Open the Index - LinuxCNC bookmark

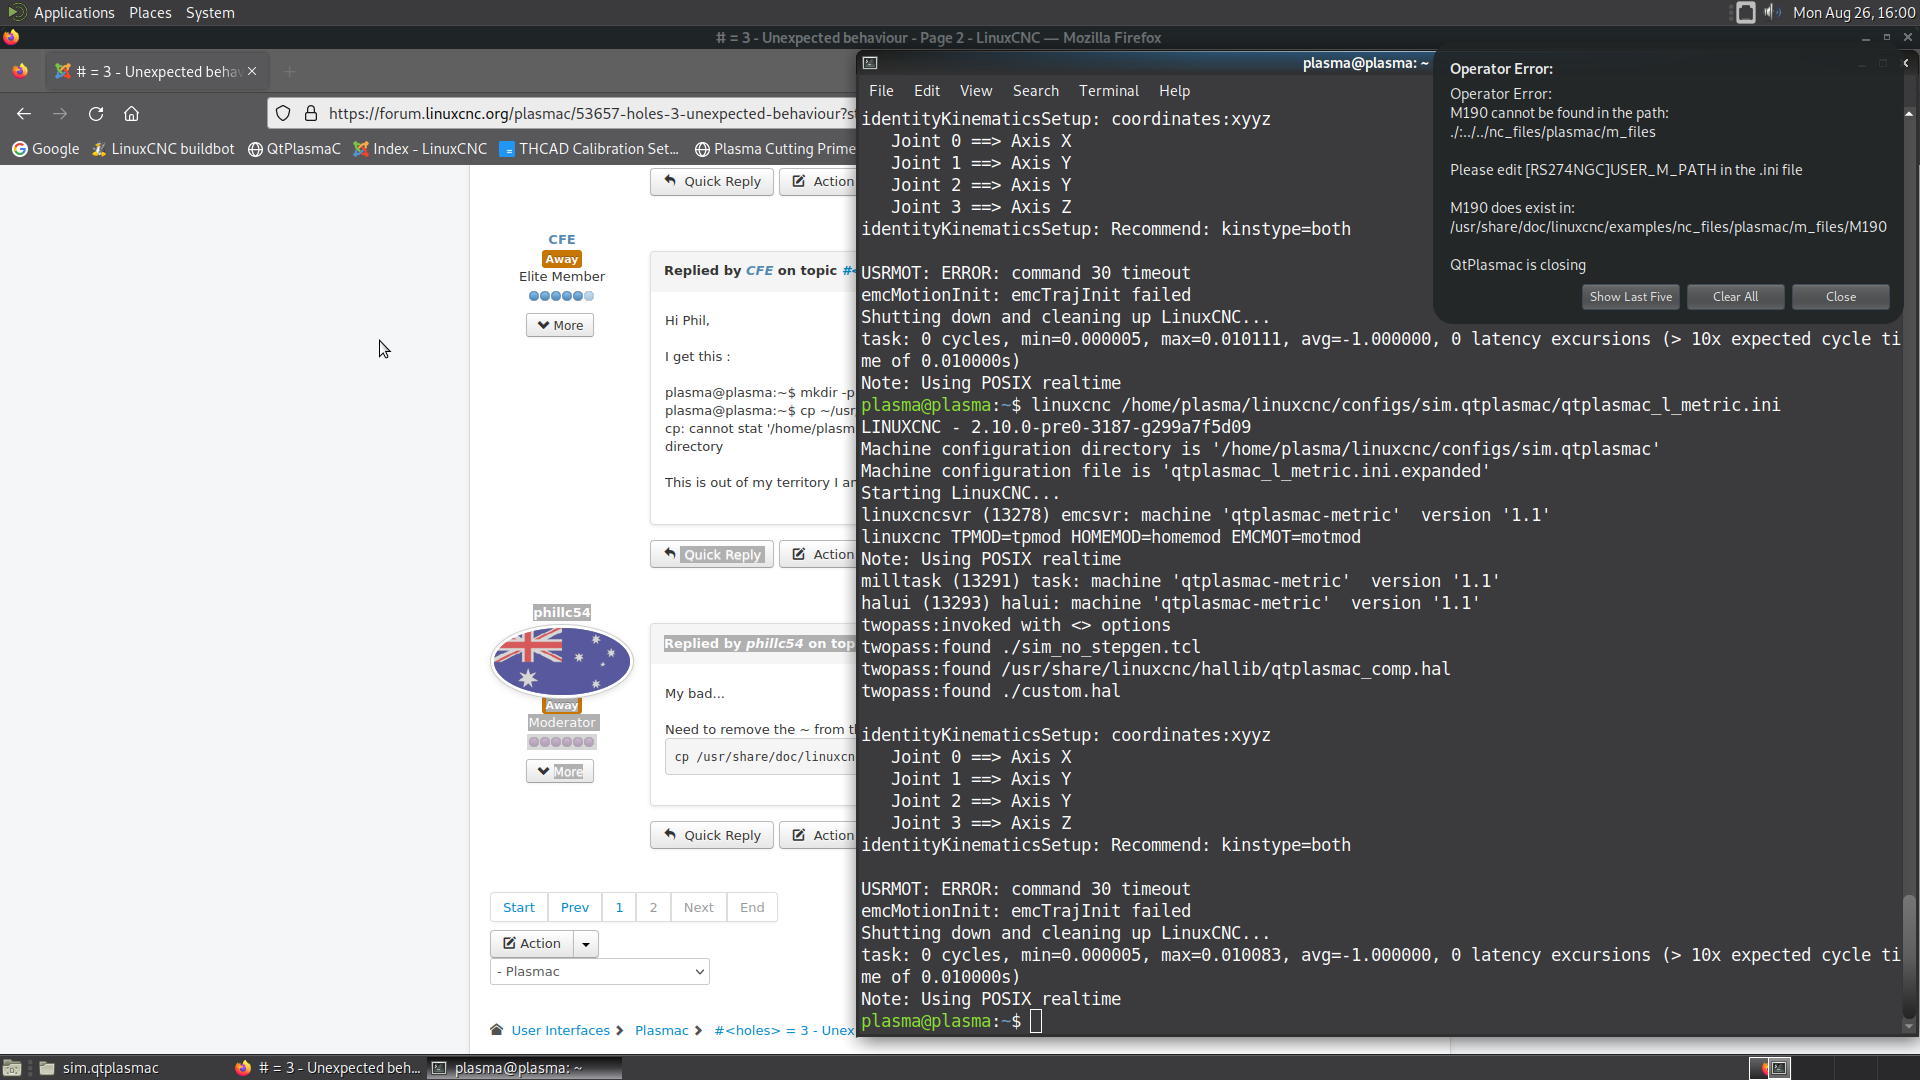click(420, 149)
